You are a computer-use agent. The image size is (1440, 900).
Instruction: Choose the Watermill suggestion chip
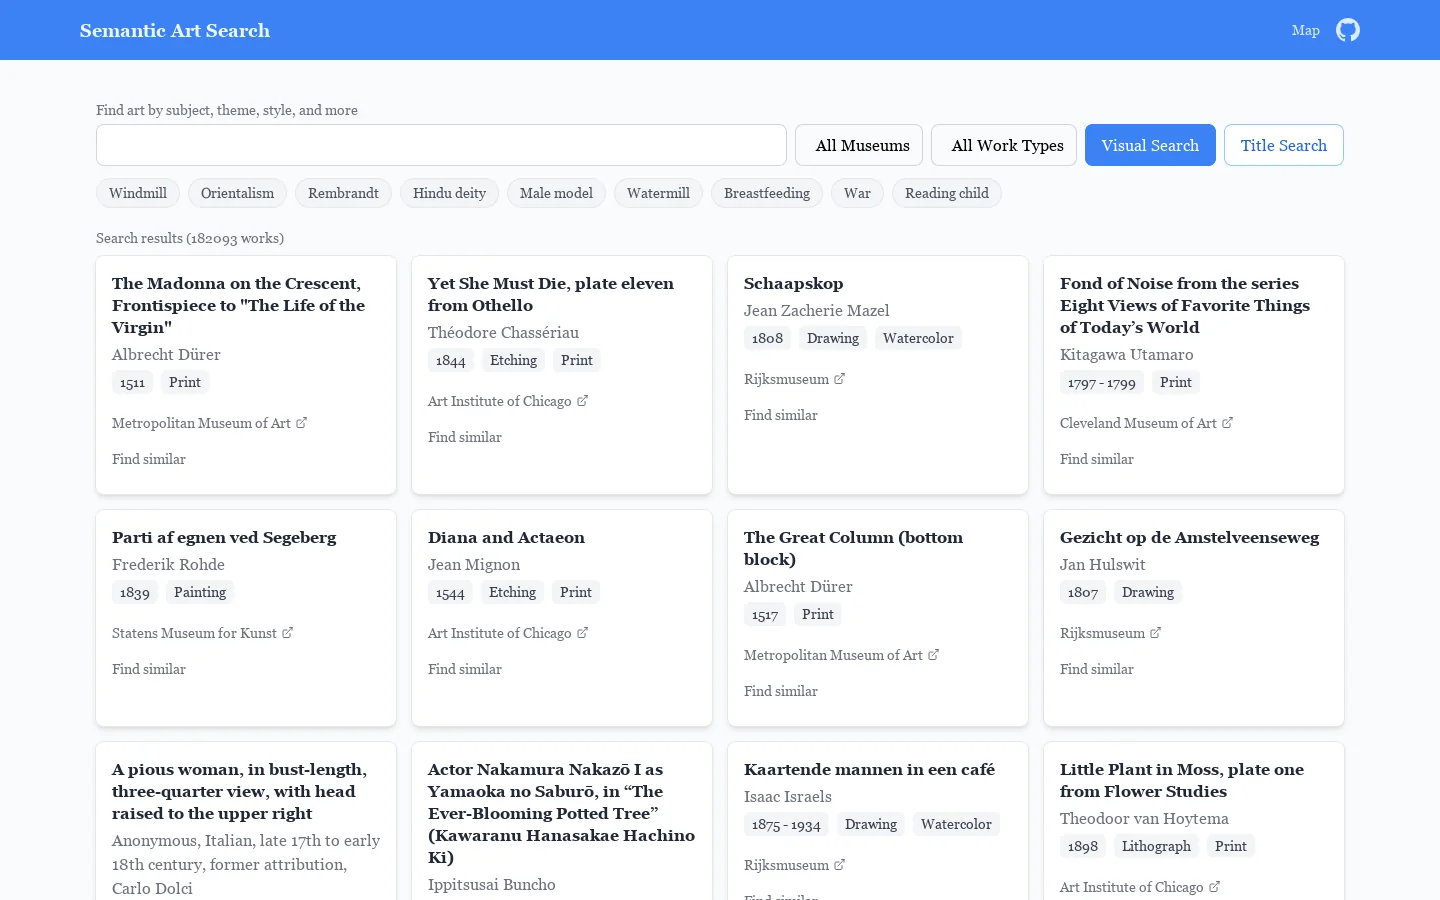(x=658, y=193)
